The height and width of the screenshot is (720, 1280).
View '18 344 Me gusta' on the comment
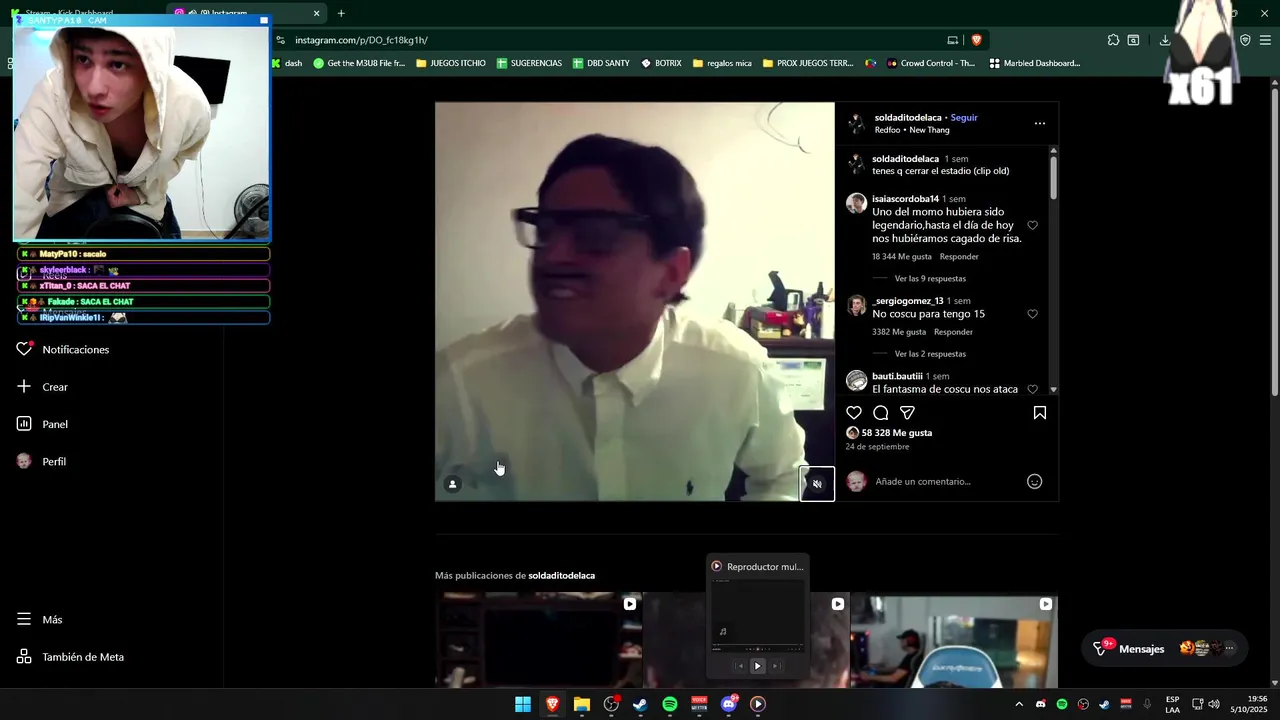point(902,257)
